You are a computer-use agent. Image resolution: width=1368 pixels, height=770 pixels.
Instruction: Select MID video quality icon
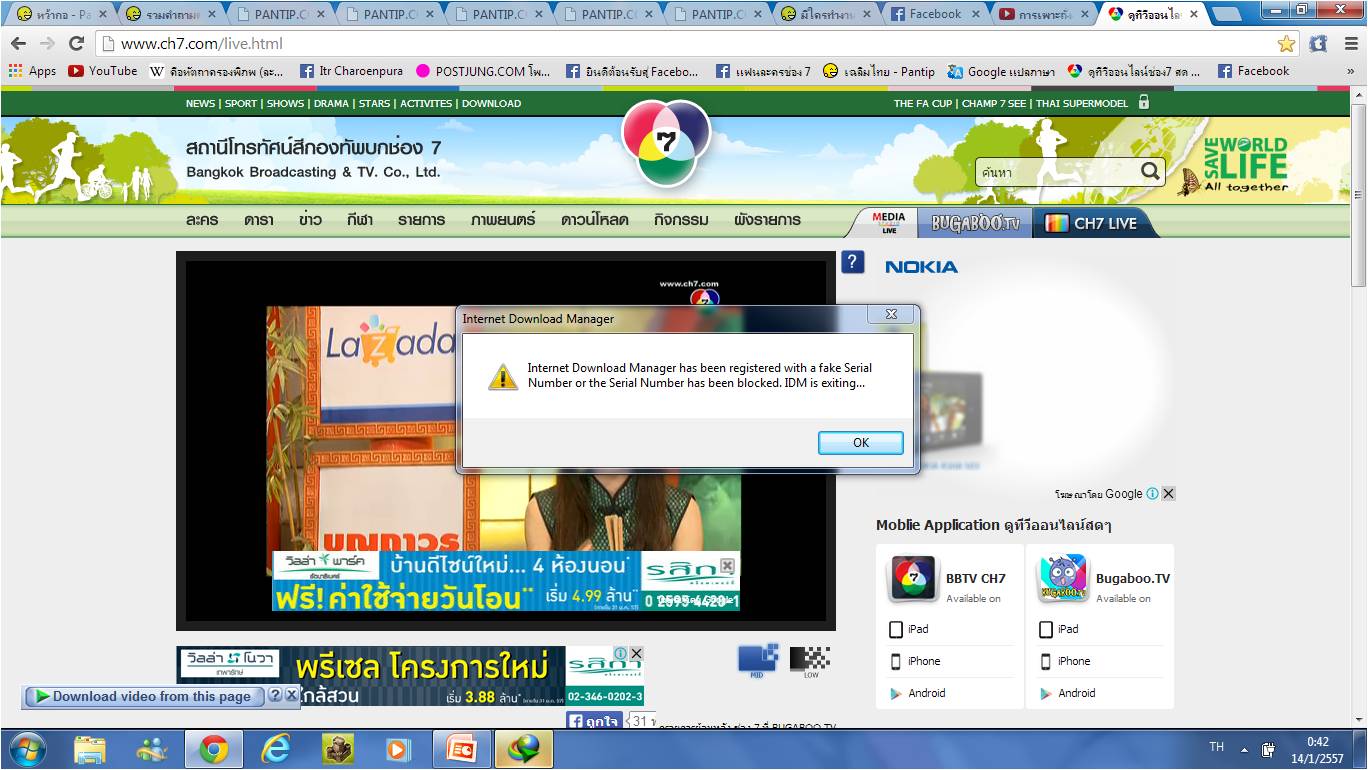[758, 660]
